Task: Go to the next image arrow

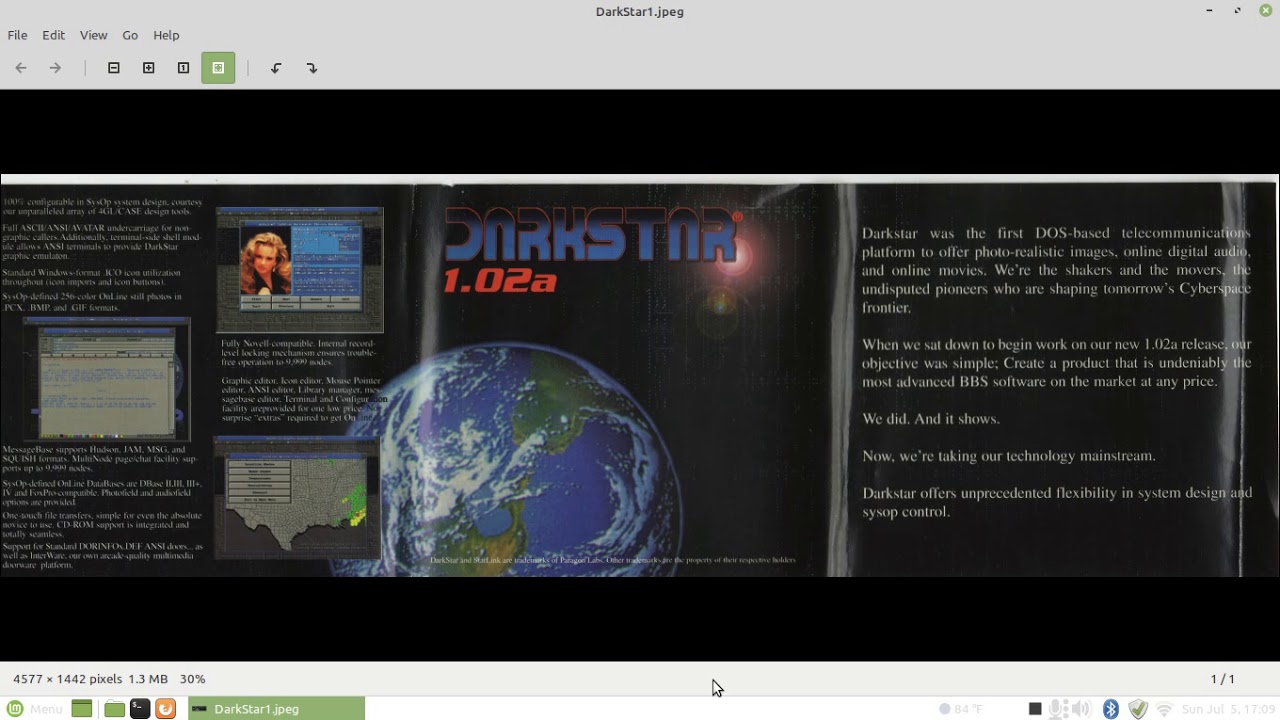Action: click(x=56, y=68)
